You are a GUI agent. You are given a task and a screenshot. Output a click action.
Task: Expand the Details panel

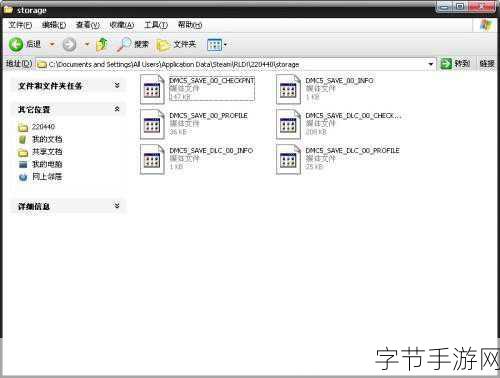117,206
